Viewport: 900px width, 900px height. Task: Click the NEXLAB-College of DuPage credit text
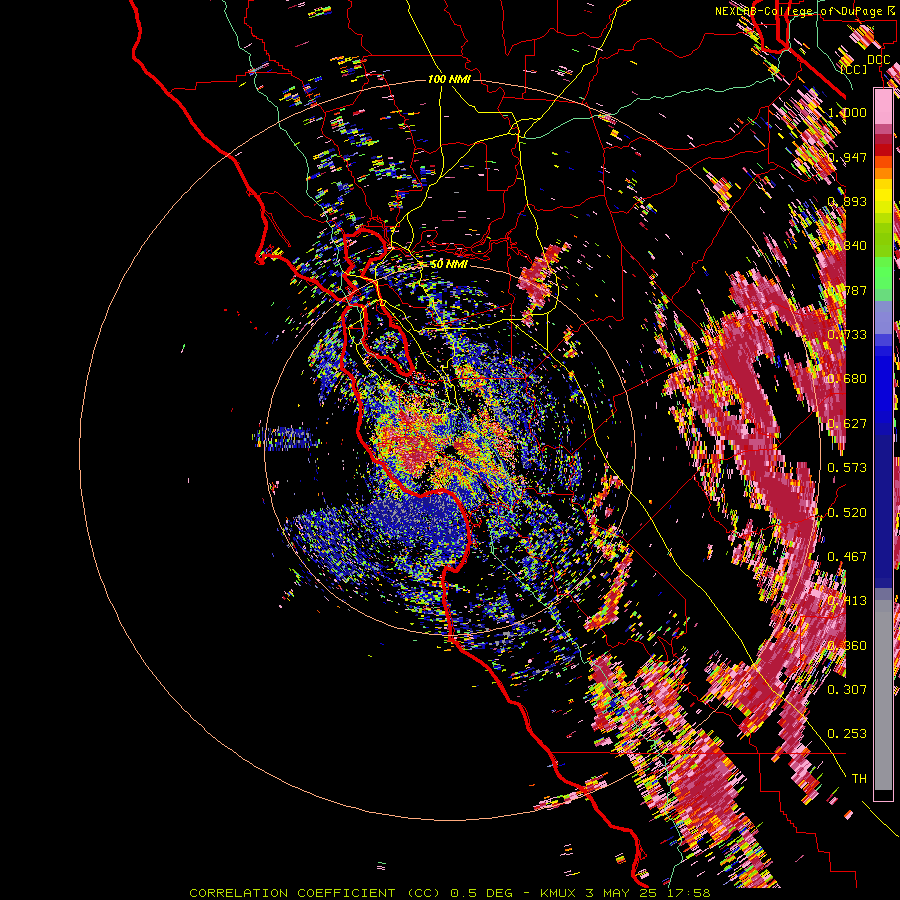799,11
